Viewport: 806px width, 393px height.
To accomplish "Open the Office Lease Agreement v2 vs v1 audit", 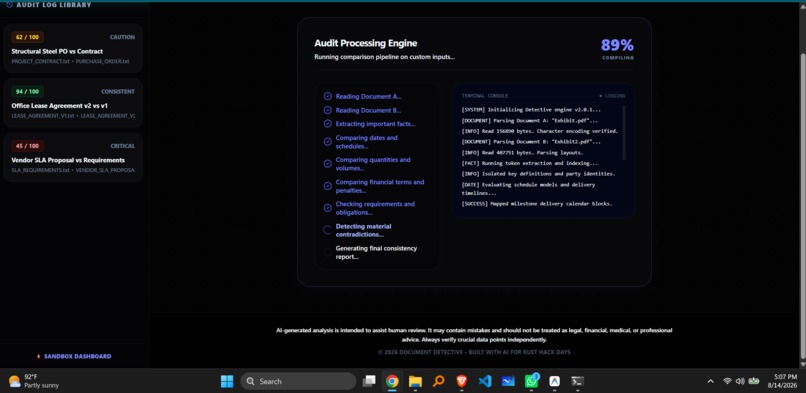I will pos(73,103).
